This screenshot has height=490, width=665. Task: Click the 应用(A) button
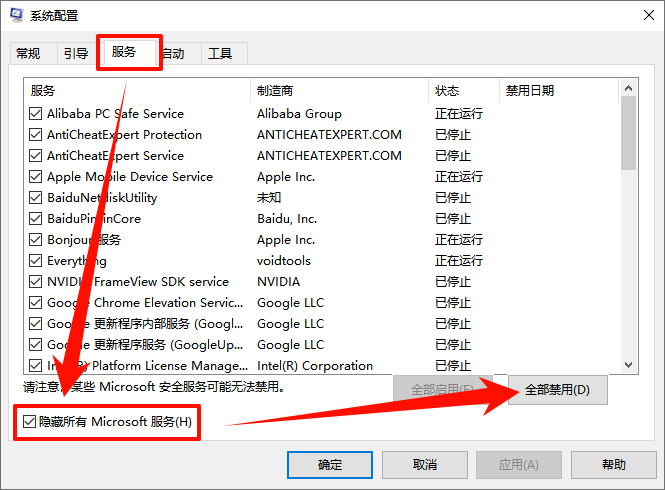pos(519,465)
